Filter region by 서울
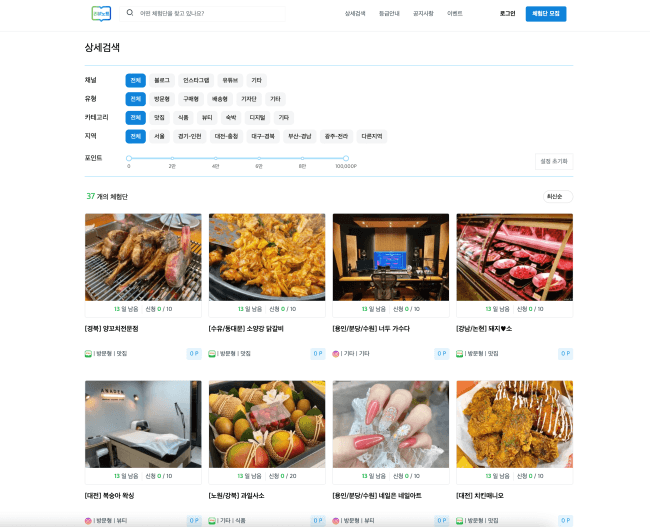The width and height of the screenshot is (650, 527). click(x=159, y=136)
